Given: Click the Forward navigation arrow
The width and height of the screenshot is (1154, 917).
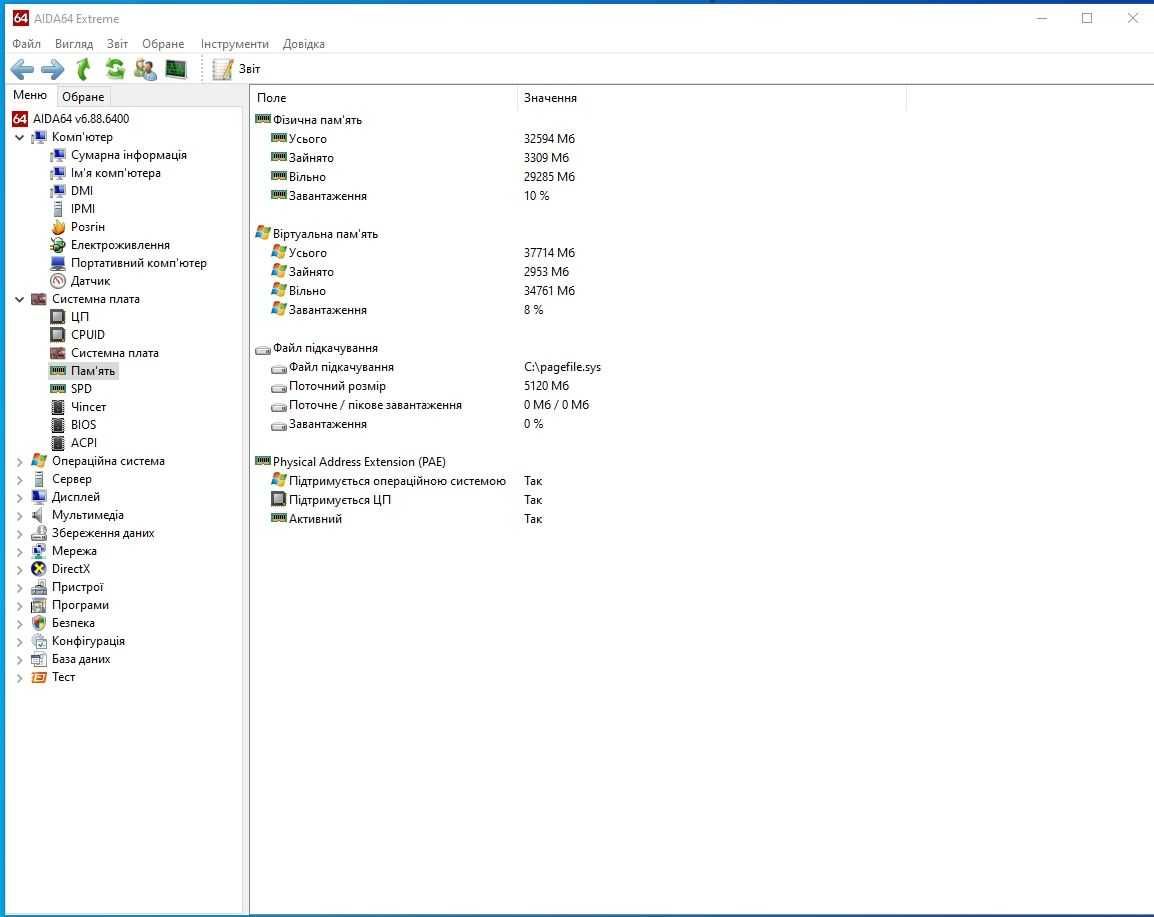Looking at the screenshot, I should 52,69.
